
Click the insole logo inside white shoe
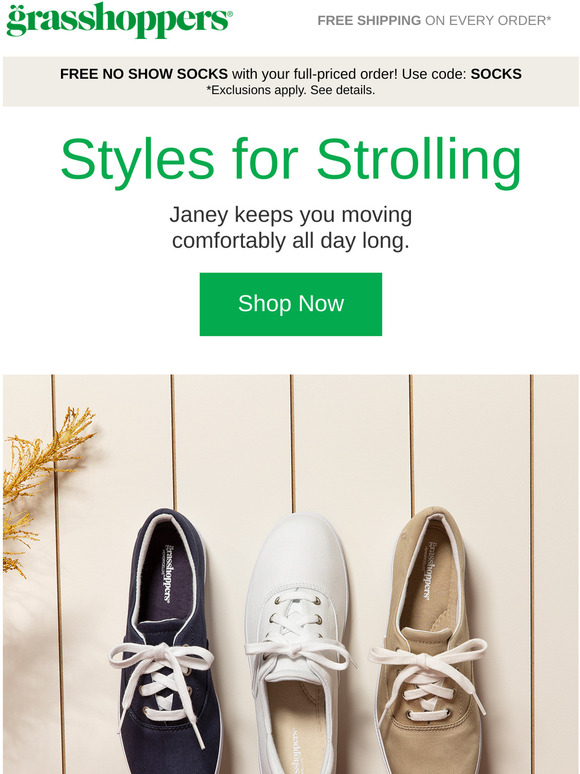click(x=293, y=751)
